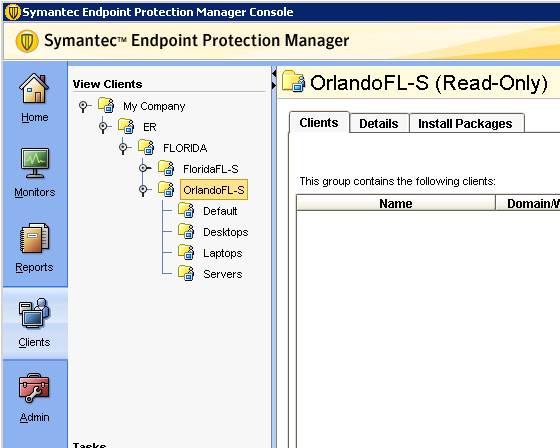Collapse the My Company tree node
This screenshot has height=448, width=560.
tap(83, 106)
